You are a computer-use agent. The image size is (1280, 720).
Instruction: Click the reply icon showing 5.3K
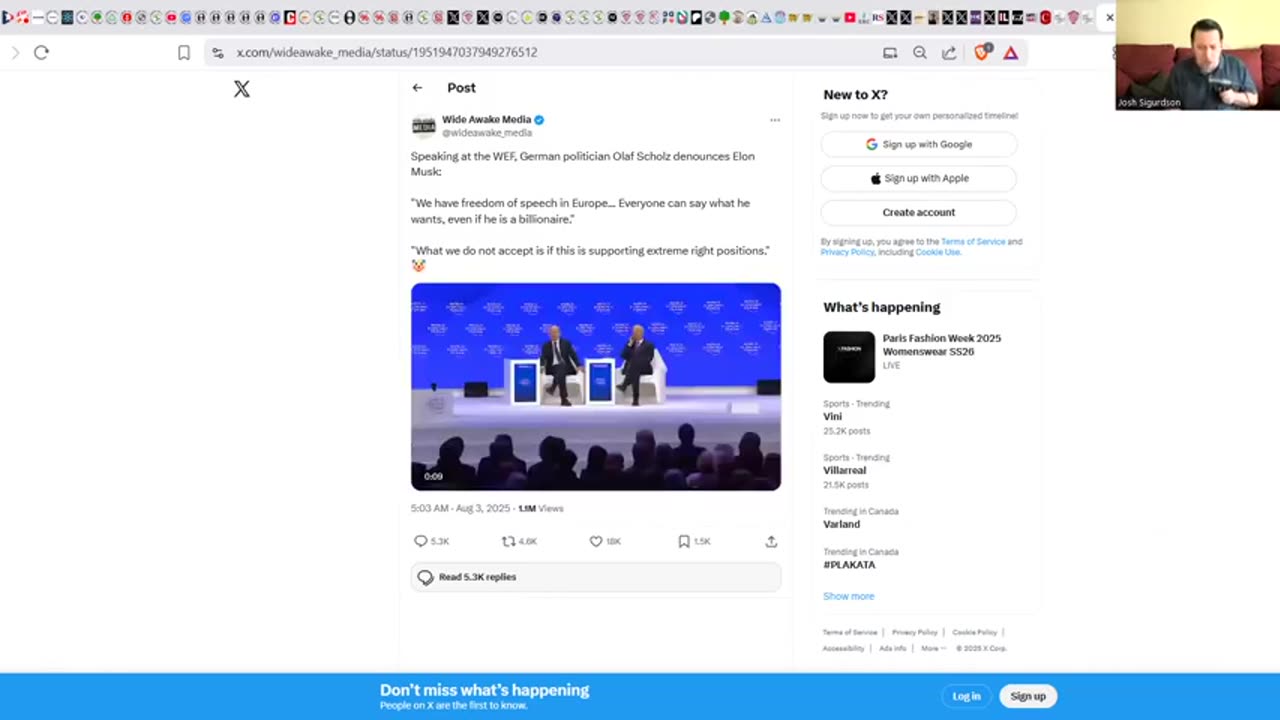(x=420, y=541)
